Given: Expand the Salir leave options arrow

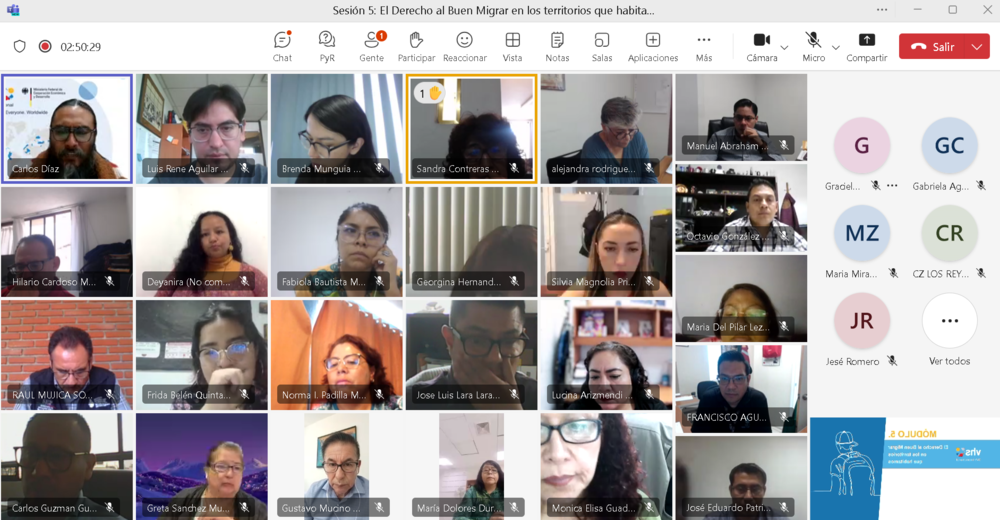Looking at the screenshot, I should pos(976,46).
